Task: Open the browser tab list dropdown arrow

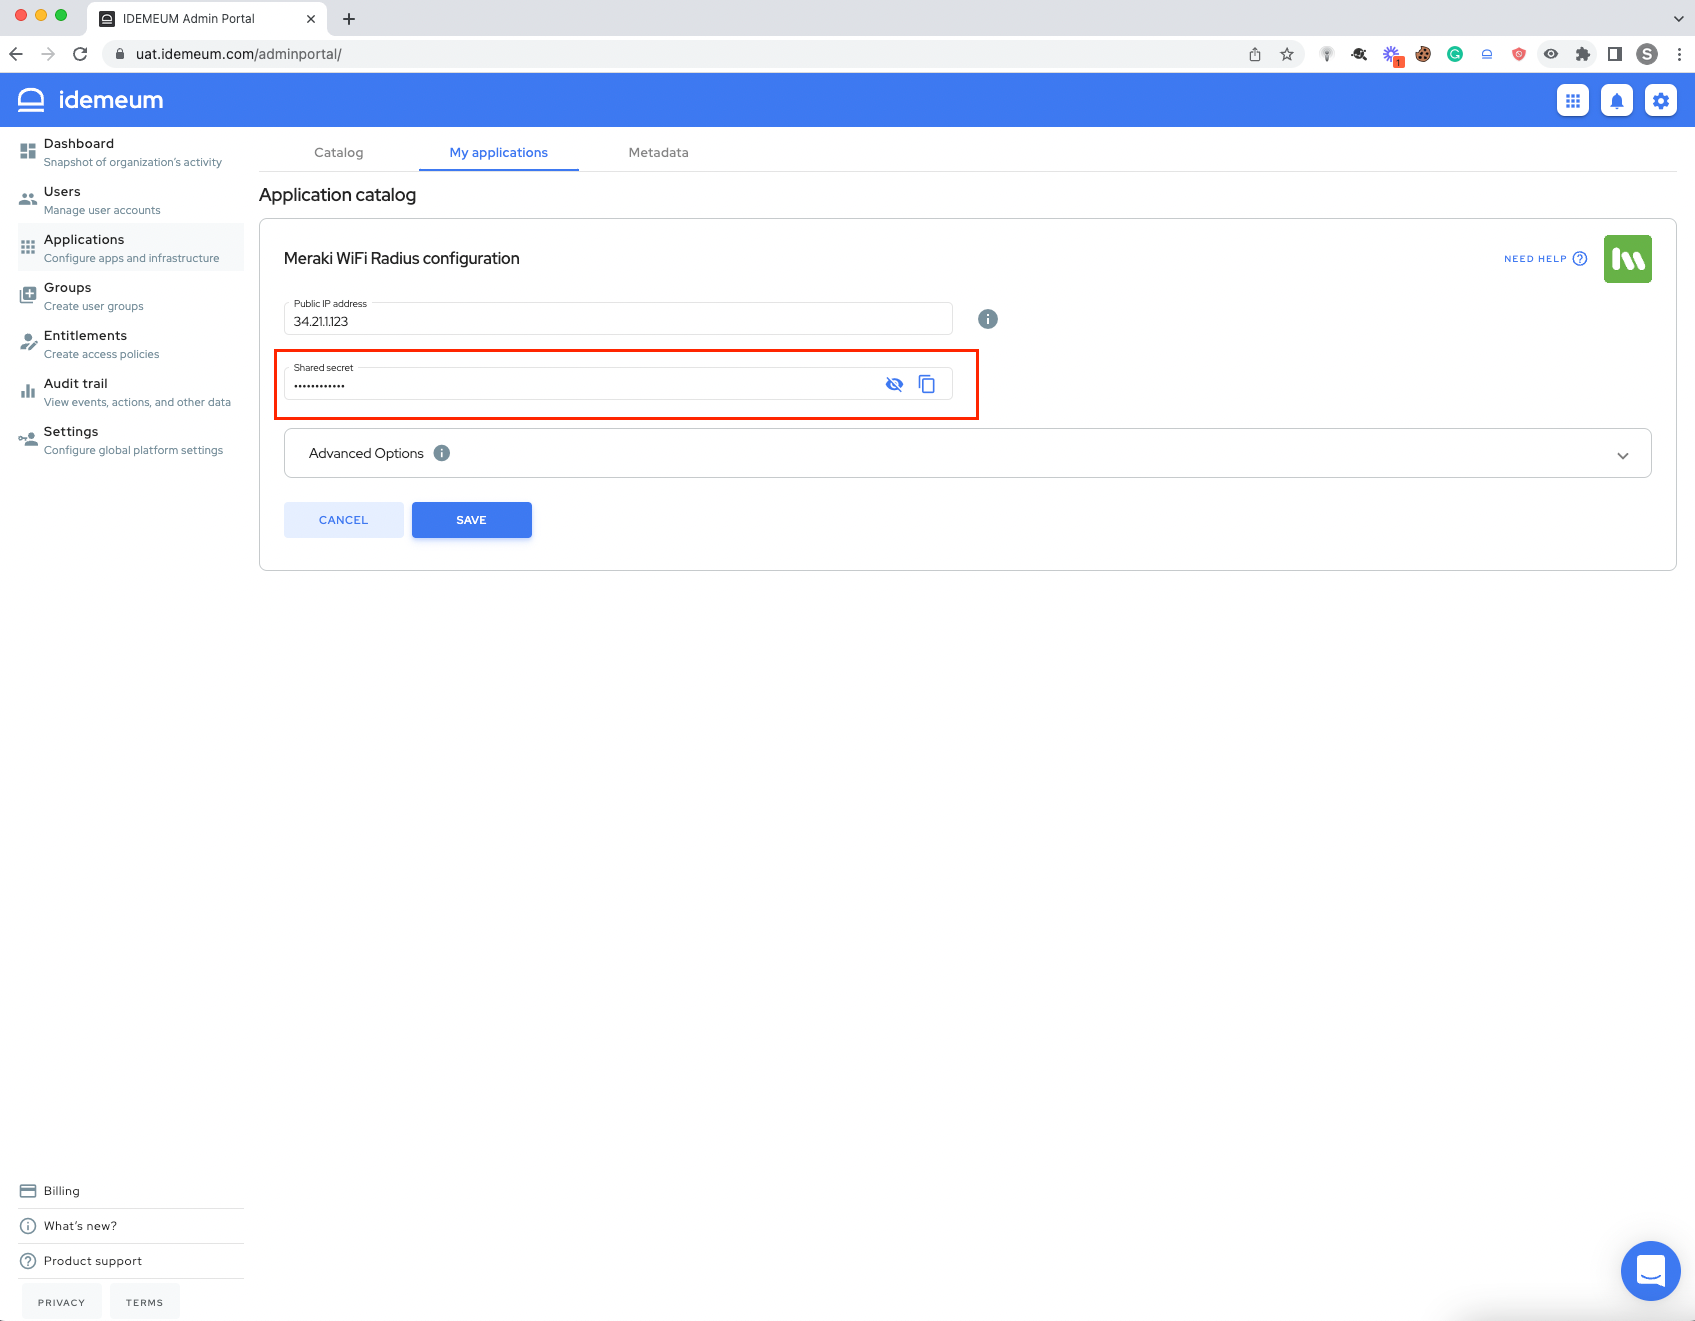Action: (1678, 18)
